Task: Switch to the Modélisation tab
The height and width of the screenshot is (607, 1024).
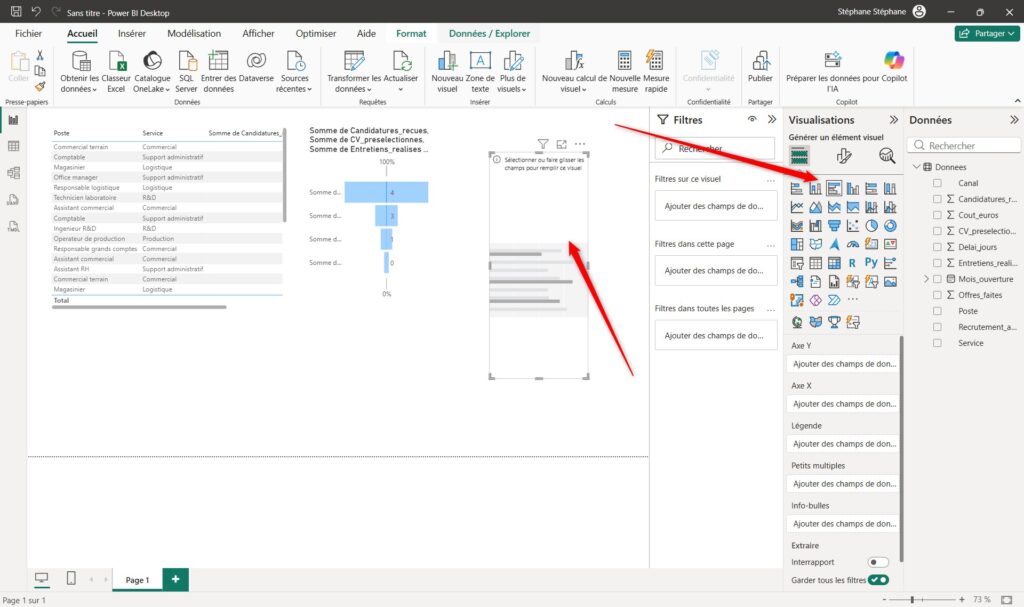Action: point(194,33)
